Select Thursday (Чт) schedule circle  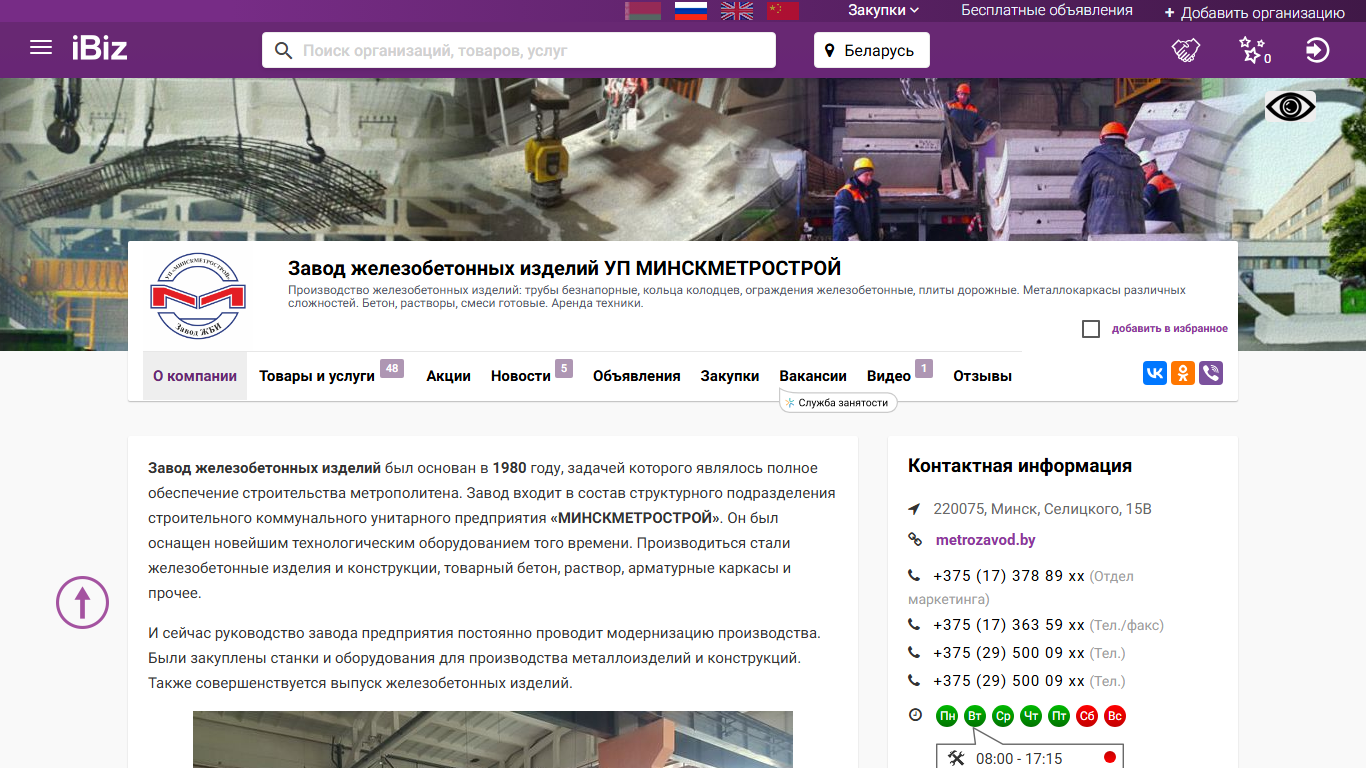1031,716
